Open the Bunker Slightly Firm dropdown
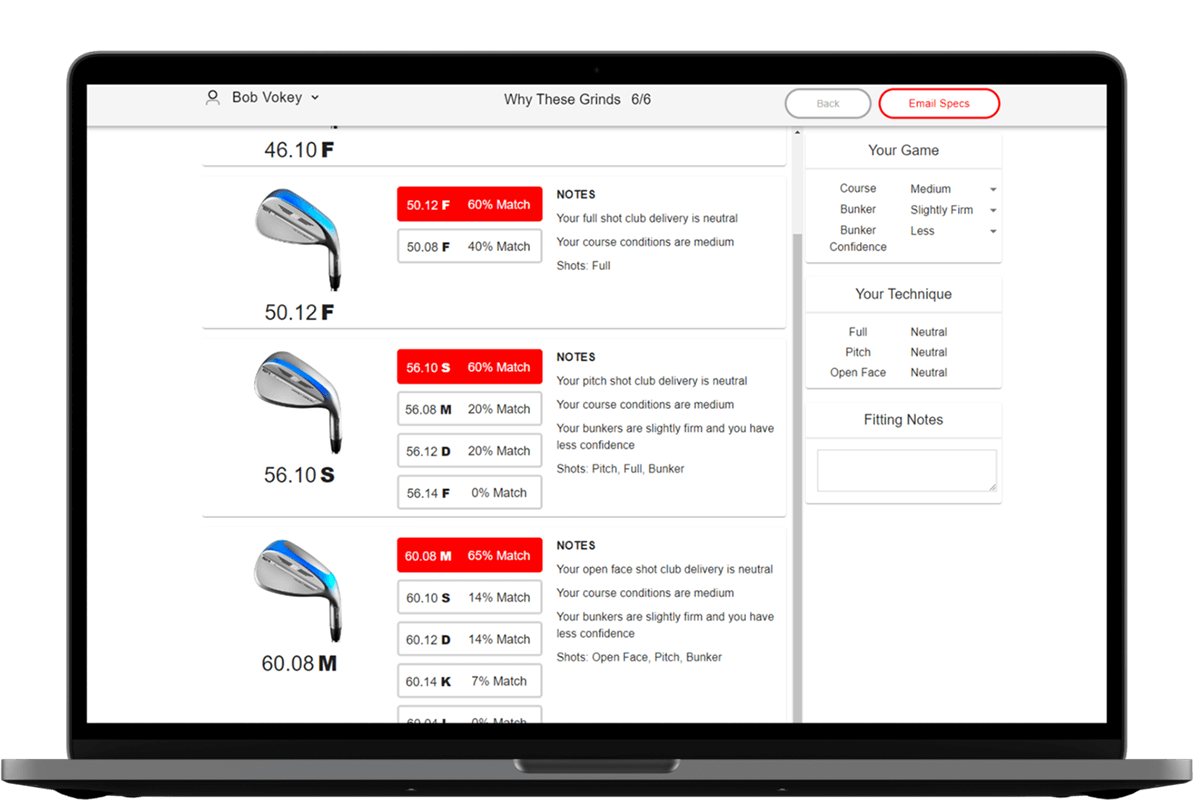The image size is (1200, 800). 953,210
